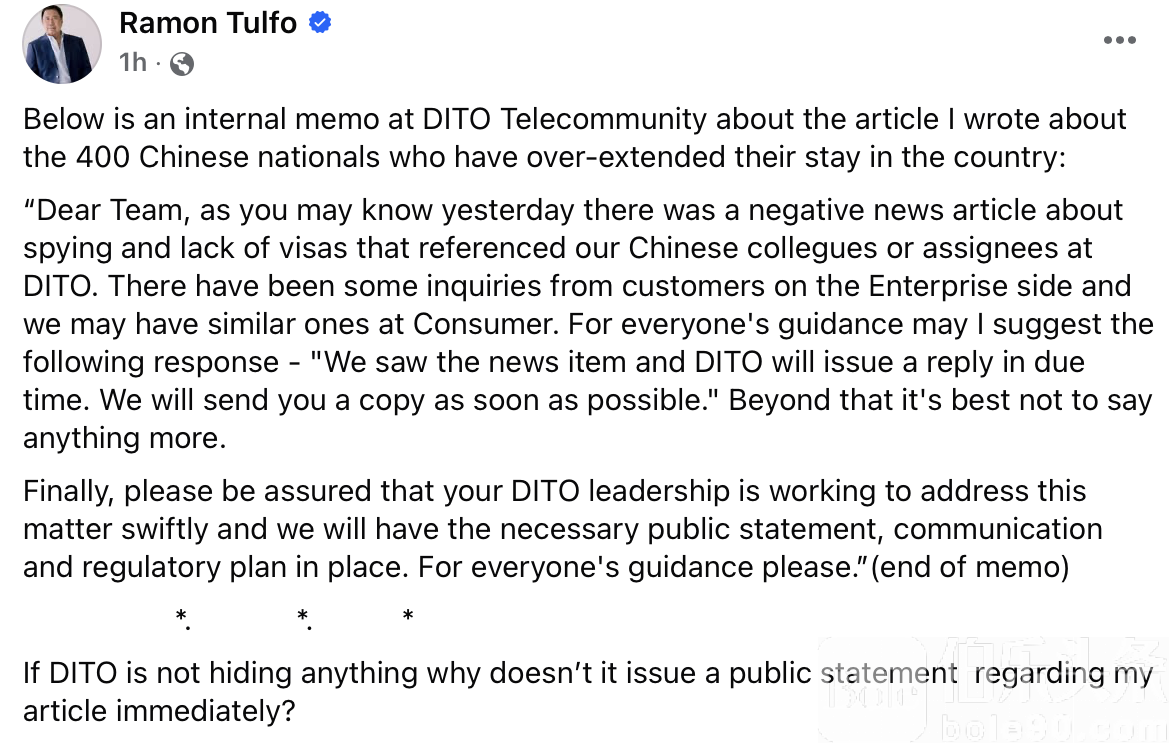Click the closing line "article immediately?"
Image resolution: width=1174 pixels, height=748 pixels.
(159, 711)
